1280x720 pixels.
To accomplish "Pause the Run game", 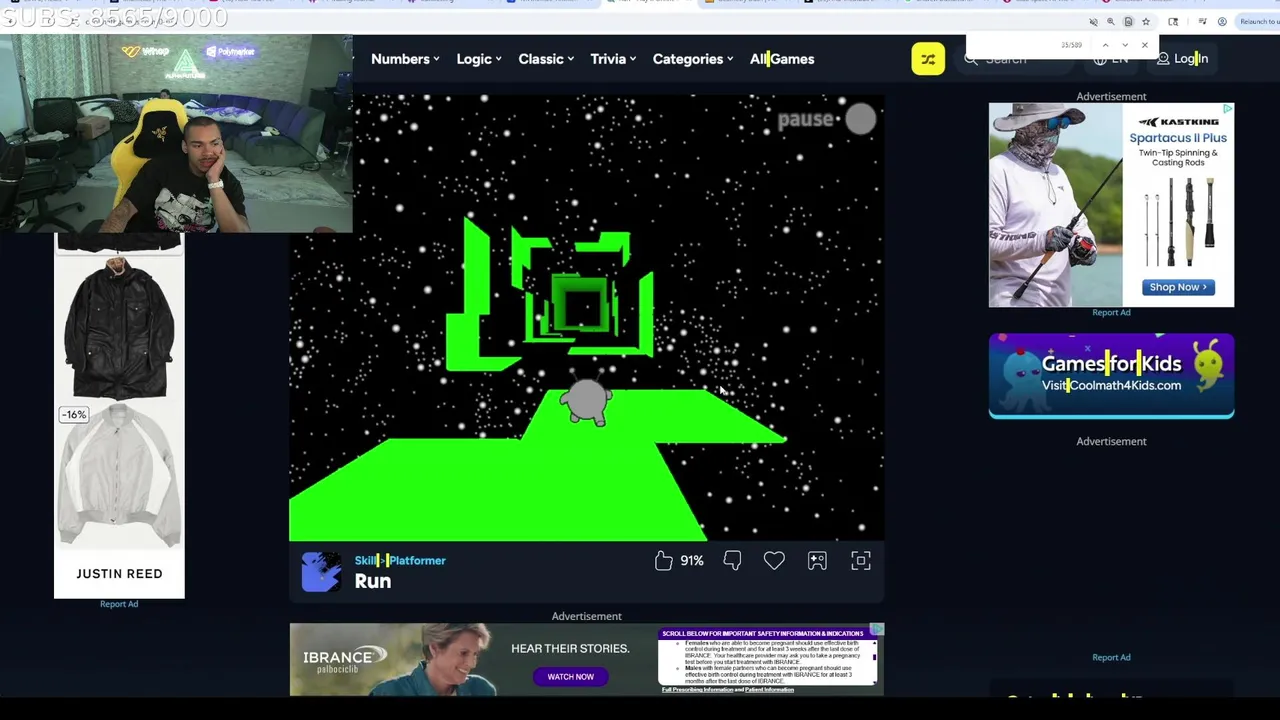I will click(828, 119).
